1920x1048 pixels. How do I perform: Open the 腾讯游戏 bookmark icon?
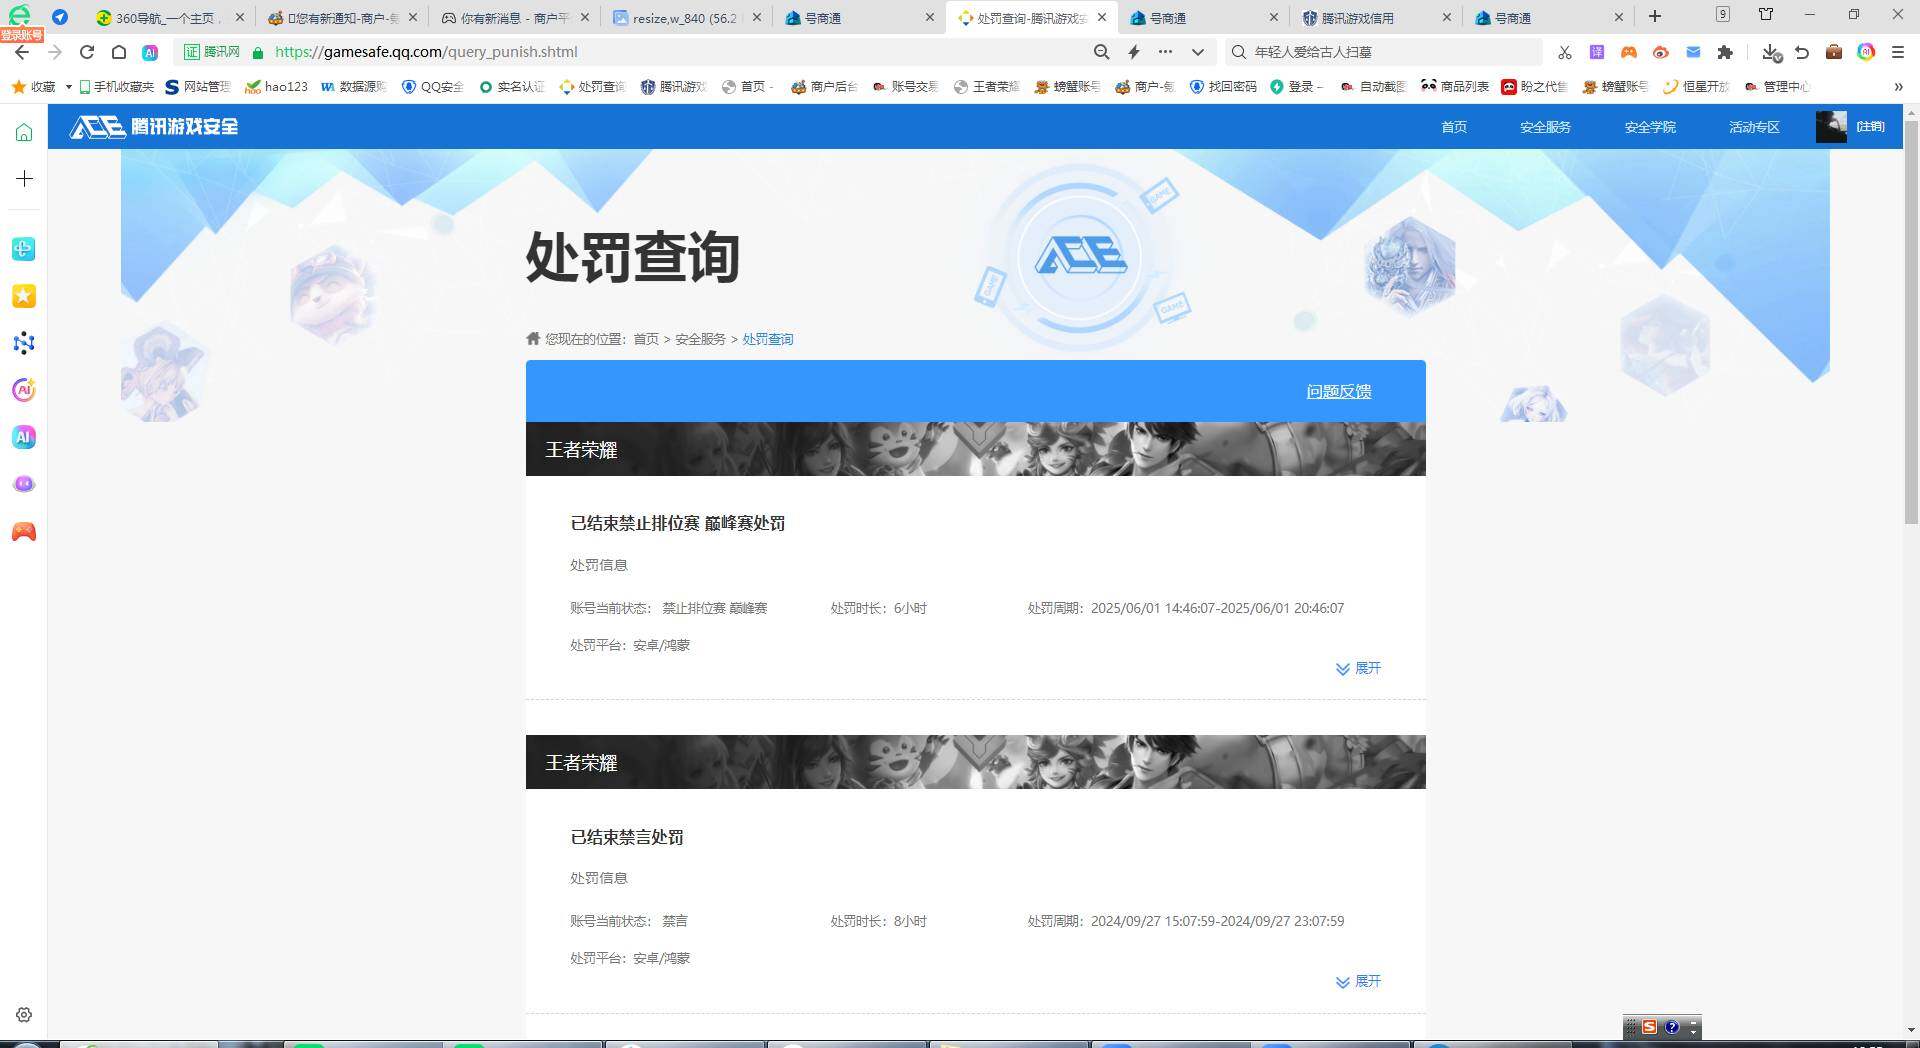pyautogui.click(x=646, y=87)
